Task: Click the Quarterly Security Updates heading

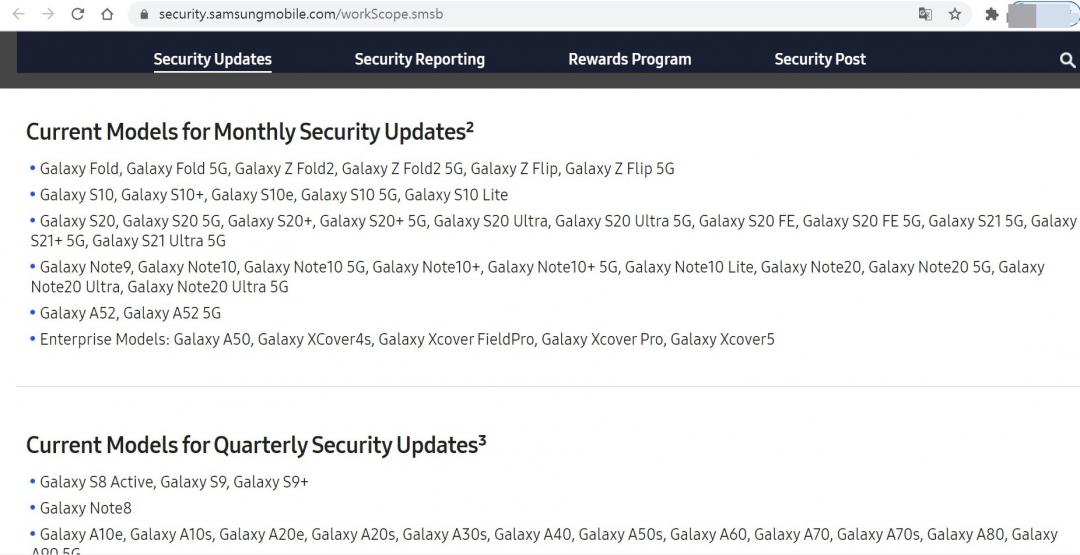Action: pyautogui.click(x=255, y=445)
